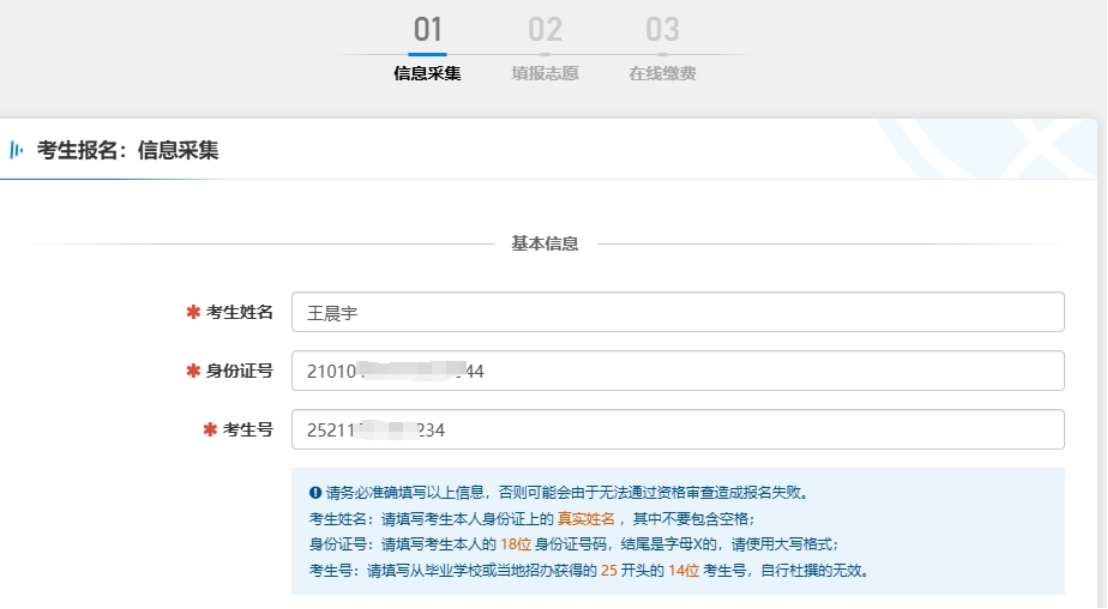Screen dimensions: 1108x609
Task: Click into the 身份证号 input field
Action: pyautogui.click(x=677, y=371)
